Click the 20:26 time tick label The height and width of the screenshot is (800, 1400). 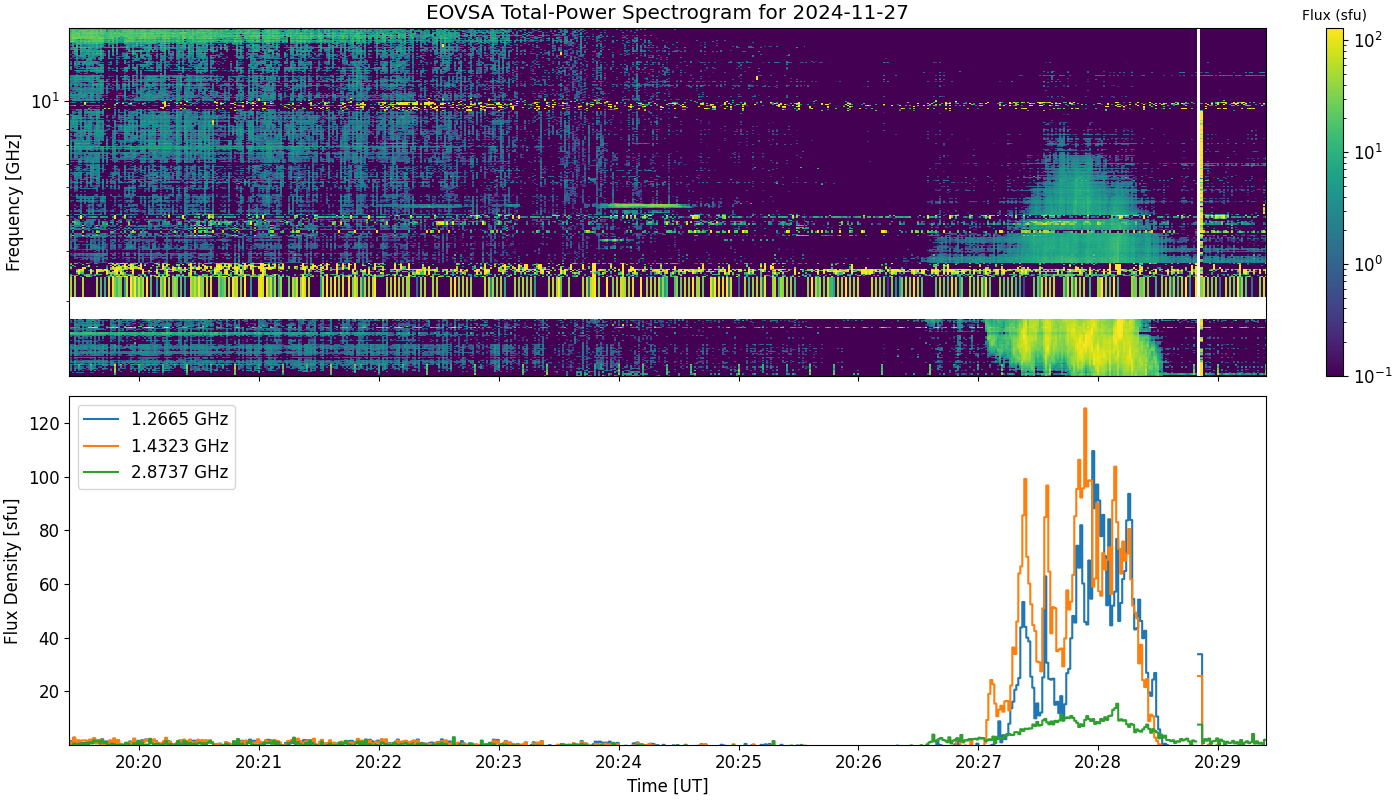point(858,762)
